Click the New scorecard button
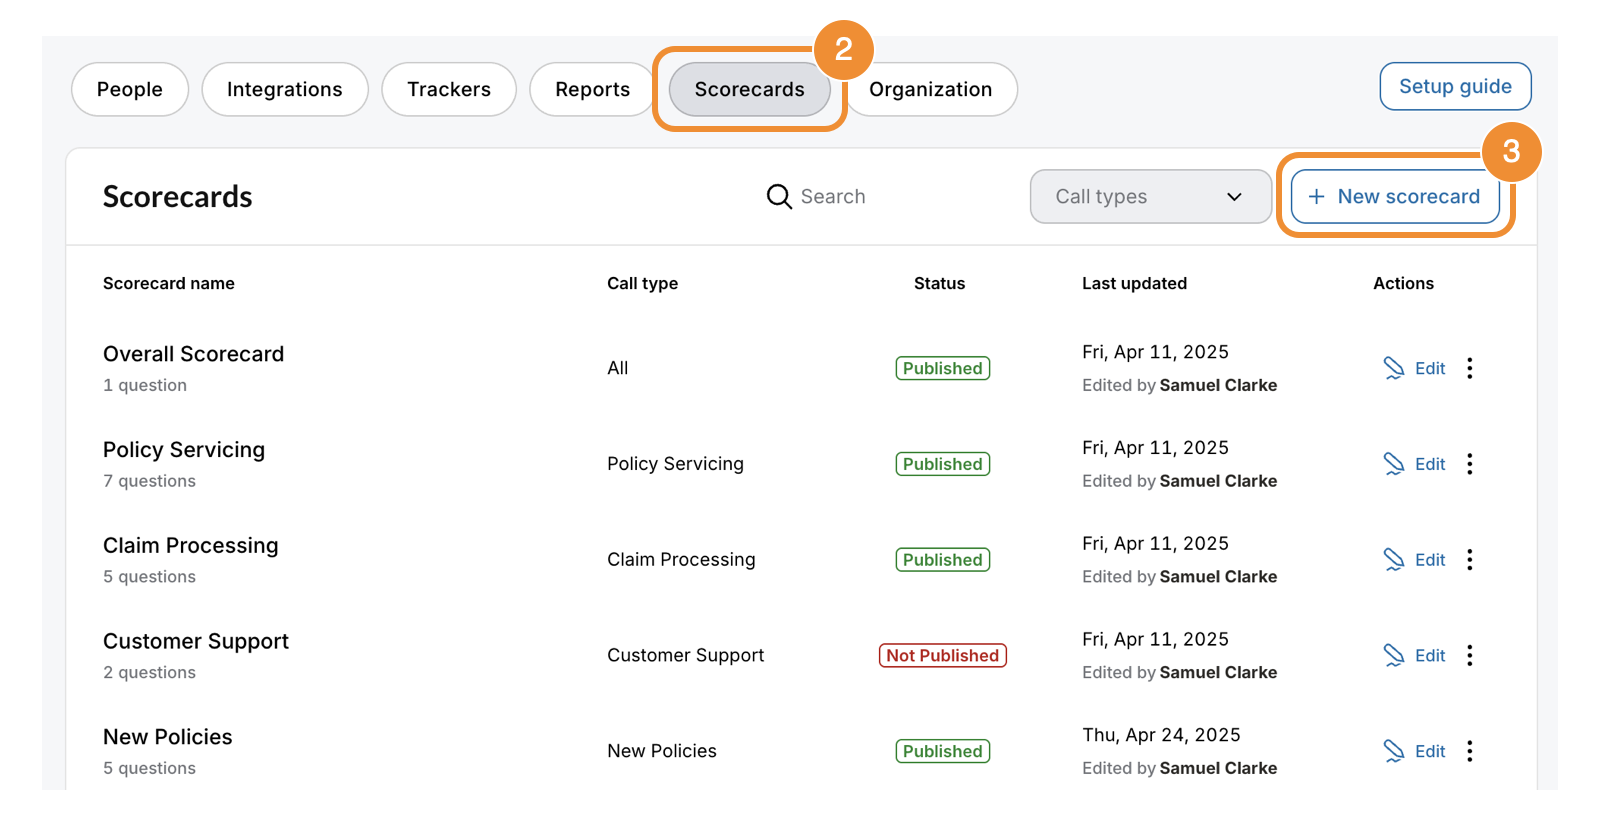 click(x=1395, y=197)
